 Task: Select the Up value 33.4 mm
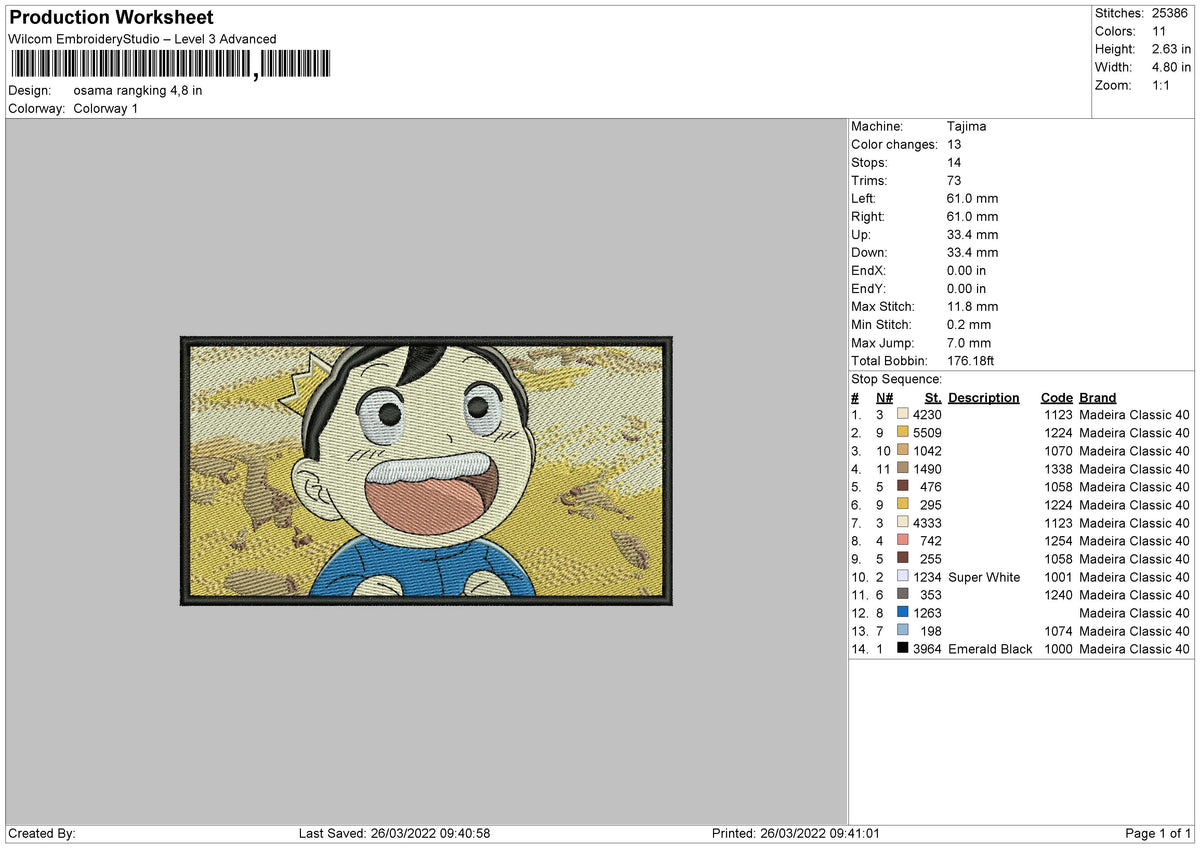(x=972, y=235)
